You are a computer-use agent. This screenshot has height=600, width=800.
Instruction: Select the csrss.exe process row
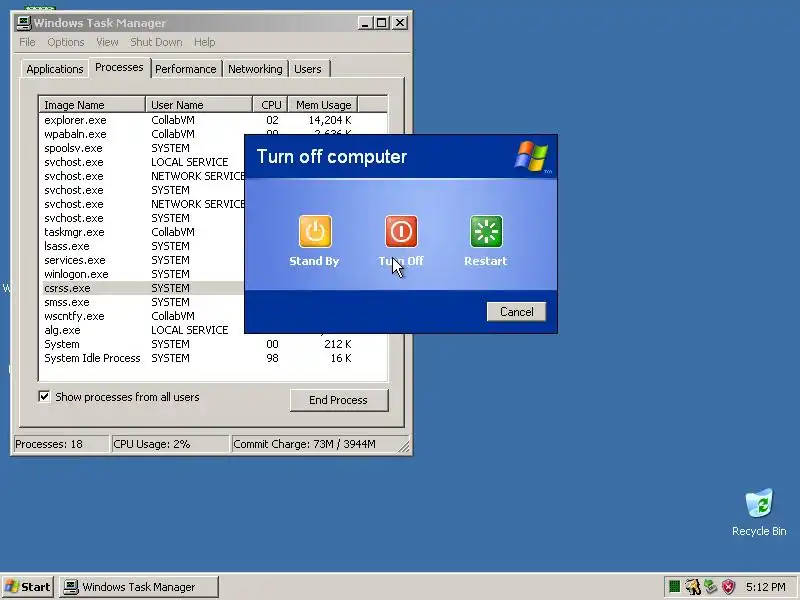(143, 288)
